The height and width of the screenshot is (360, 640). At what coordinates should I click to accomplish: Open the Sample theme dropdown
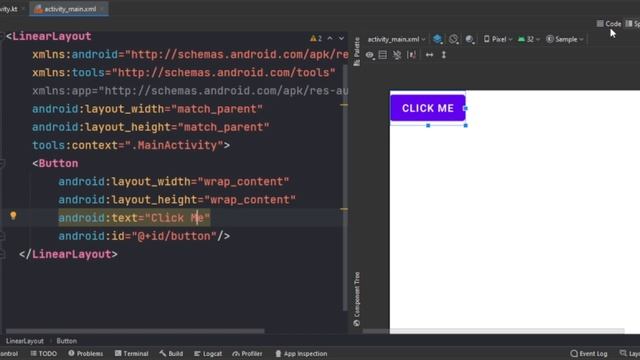click(x=564, y=39)
